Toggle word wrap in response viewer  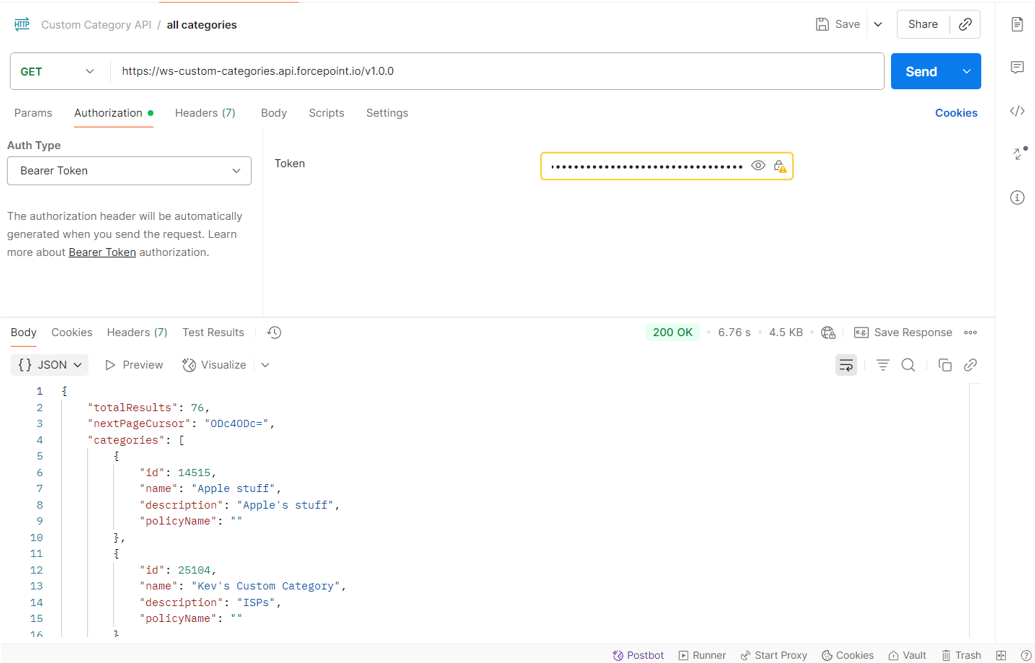pyautogui.click(x=846, y=365)
